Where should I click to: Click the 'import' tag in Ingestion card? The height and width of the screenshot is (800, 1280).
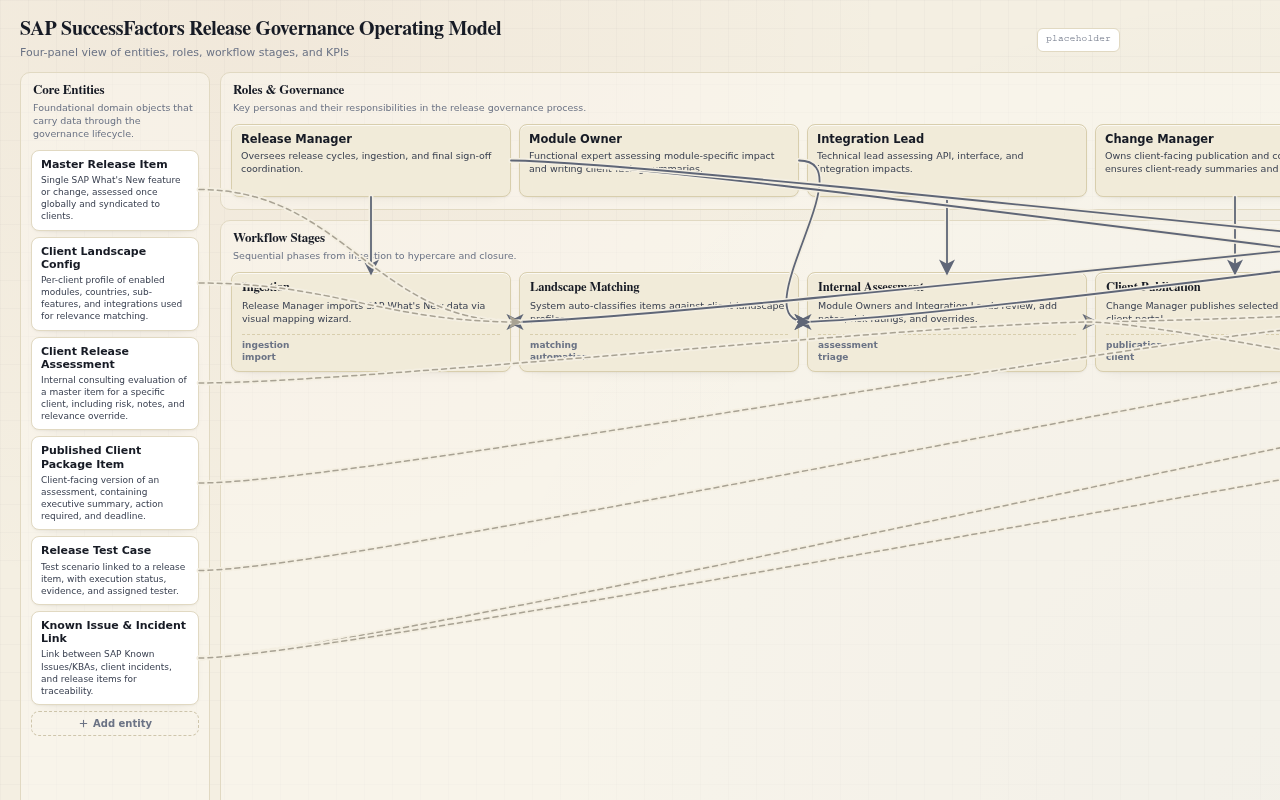(x=259, y=357)
